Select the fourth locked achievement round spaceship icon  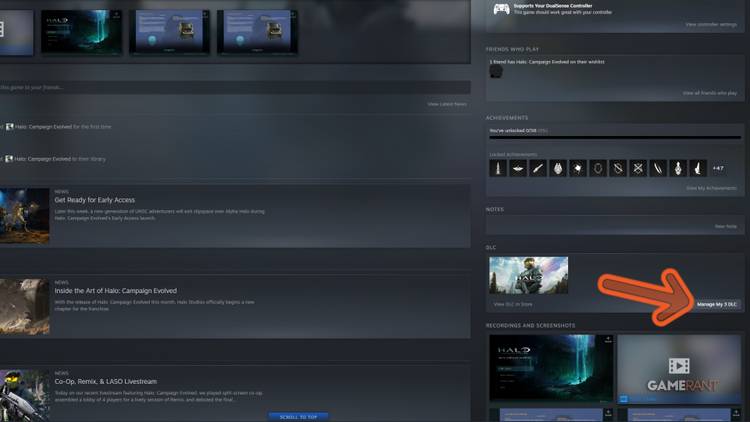558,168
